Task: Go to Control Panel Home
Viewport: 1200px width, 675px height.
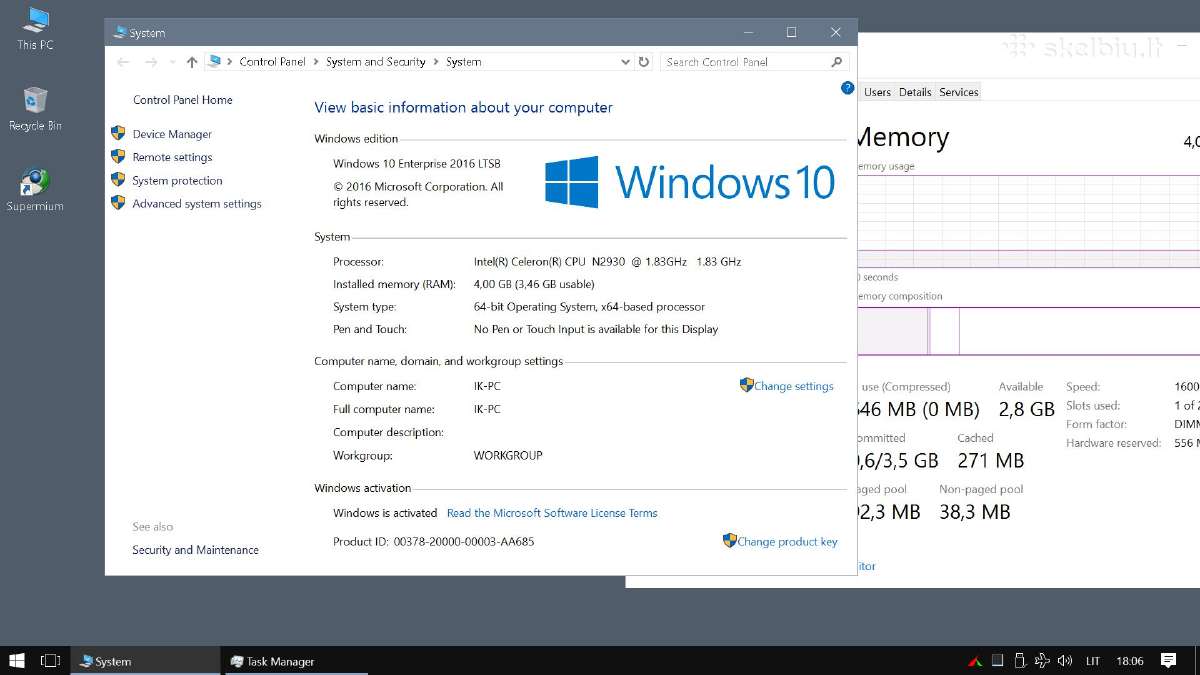Action: coord(182,100)
